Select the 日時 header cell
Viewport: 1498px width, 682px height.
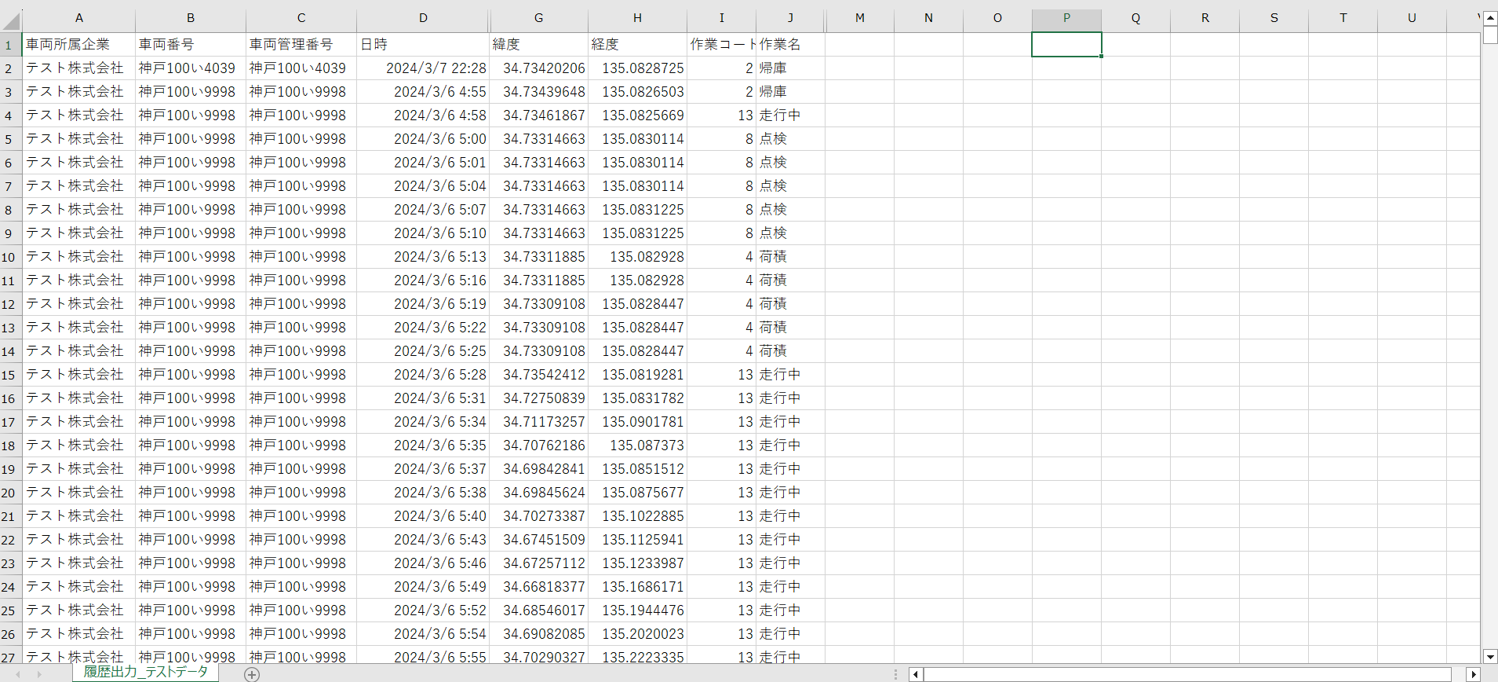click(423, 44)
